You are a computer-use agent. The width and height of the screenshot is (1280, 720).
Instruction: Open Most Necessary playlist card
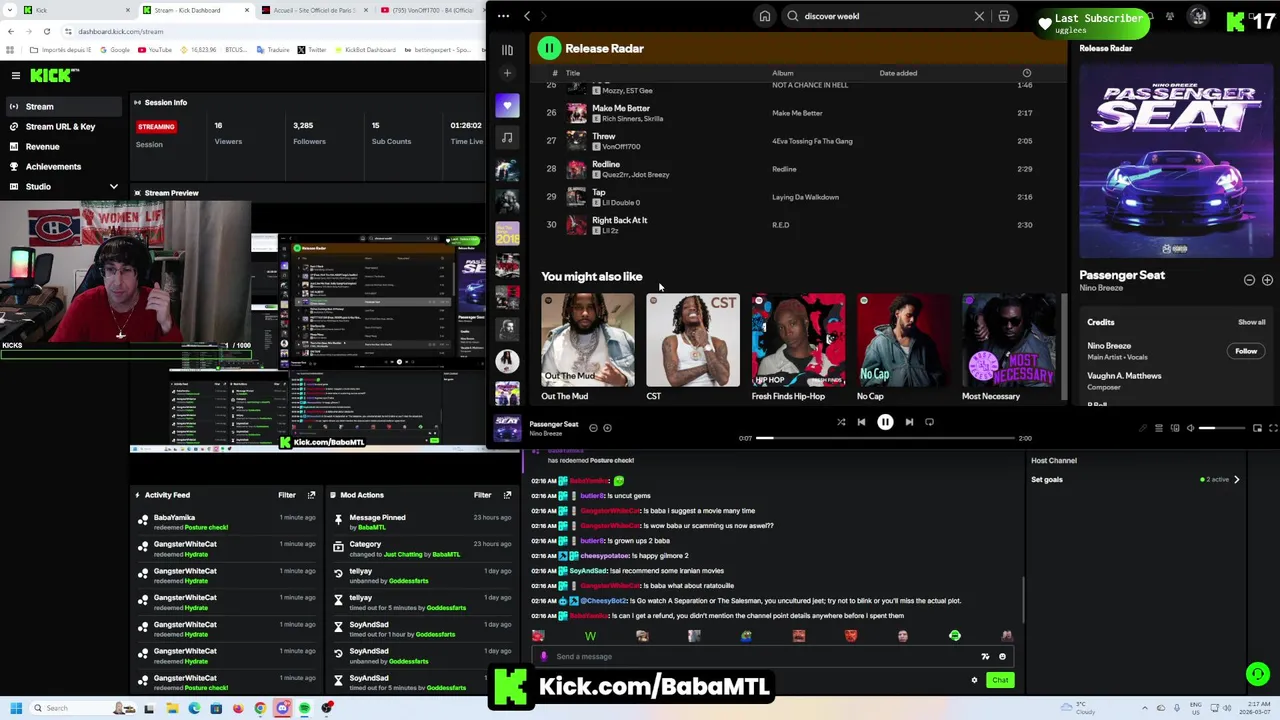(1008, 347)
